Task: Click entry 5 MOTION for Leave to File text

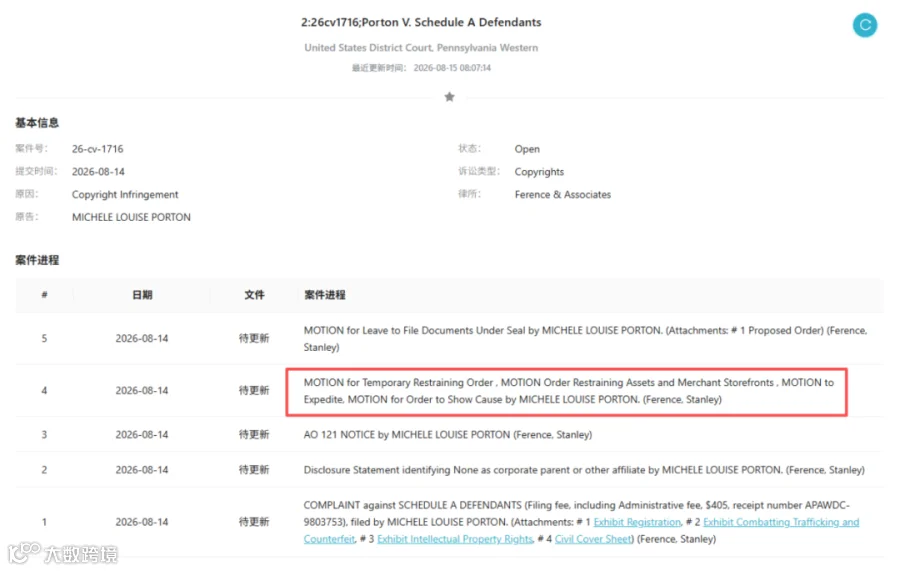Action: click(585, 339)
